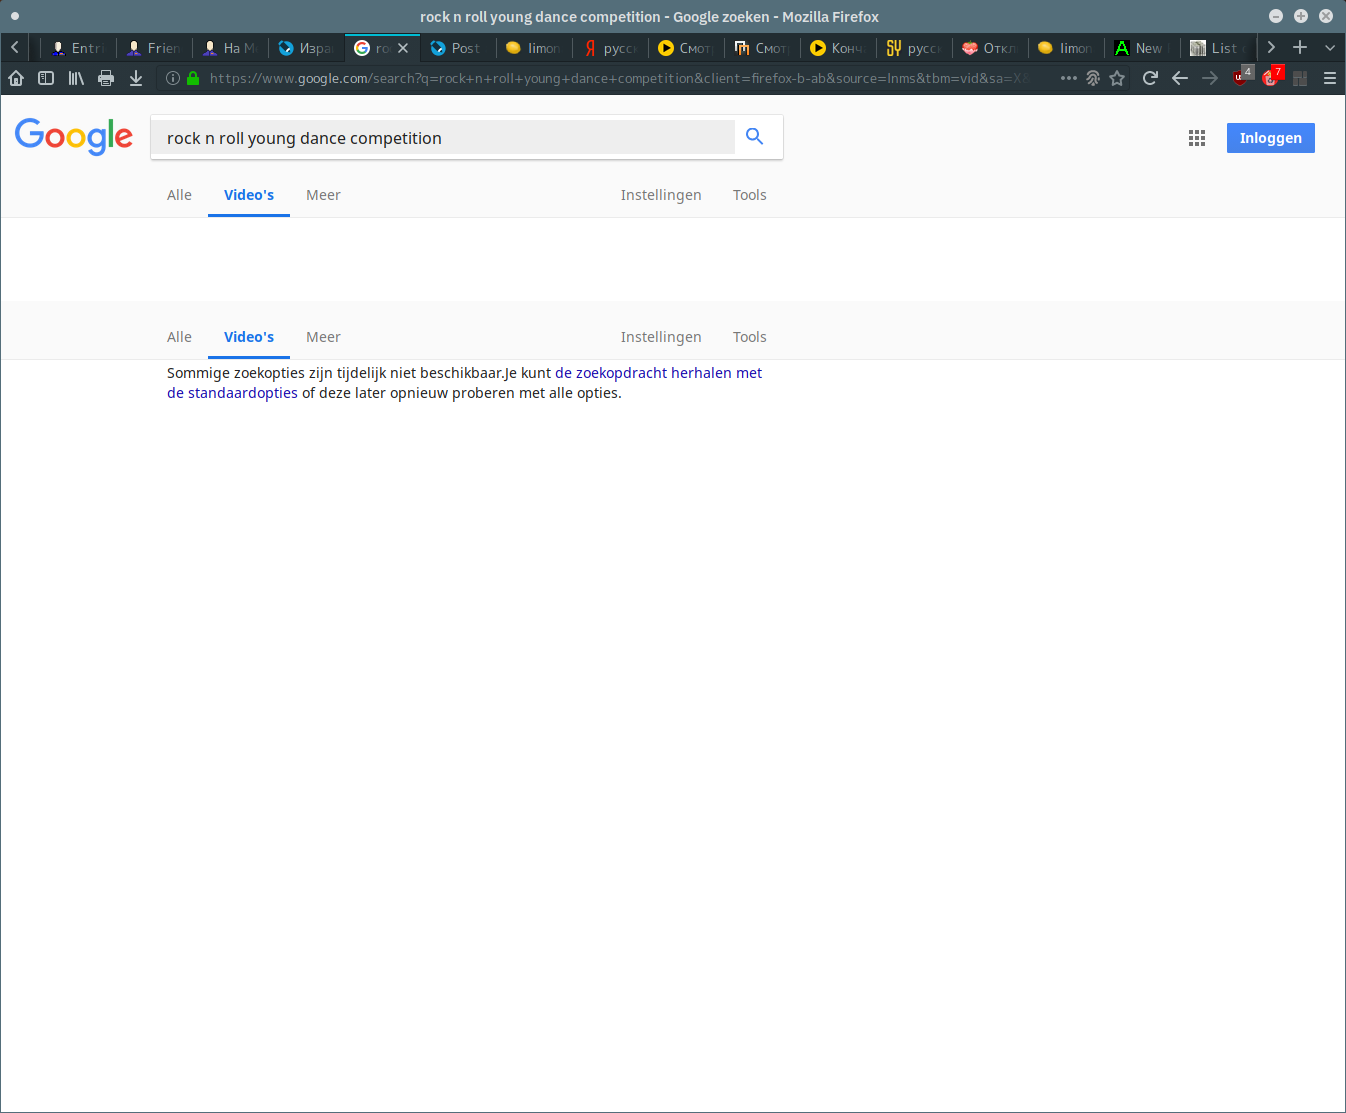Switch to the Post tab
1346x1113 pixels.
pyautogui.click(x=458, y=48)
